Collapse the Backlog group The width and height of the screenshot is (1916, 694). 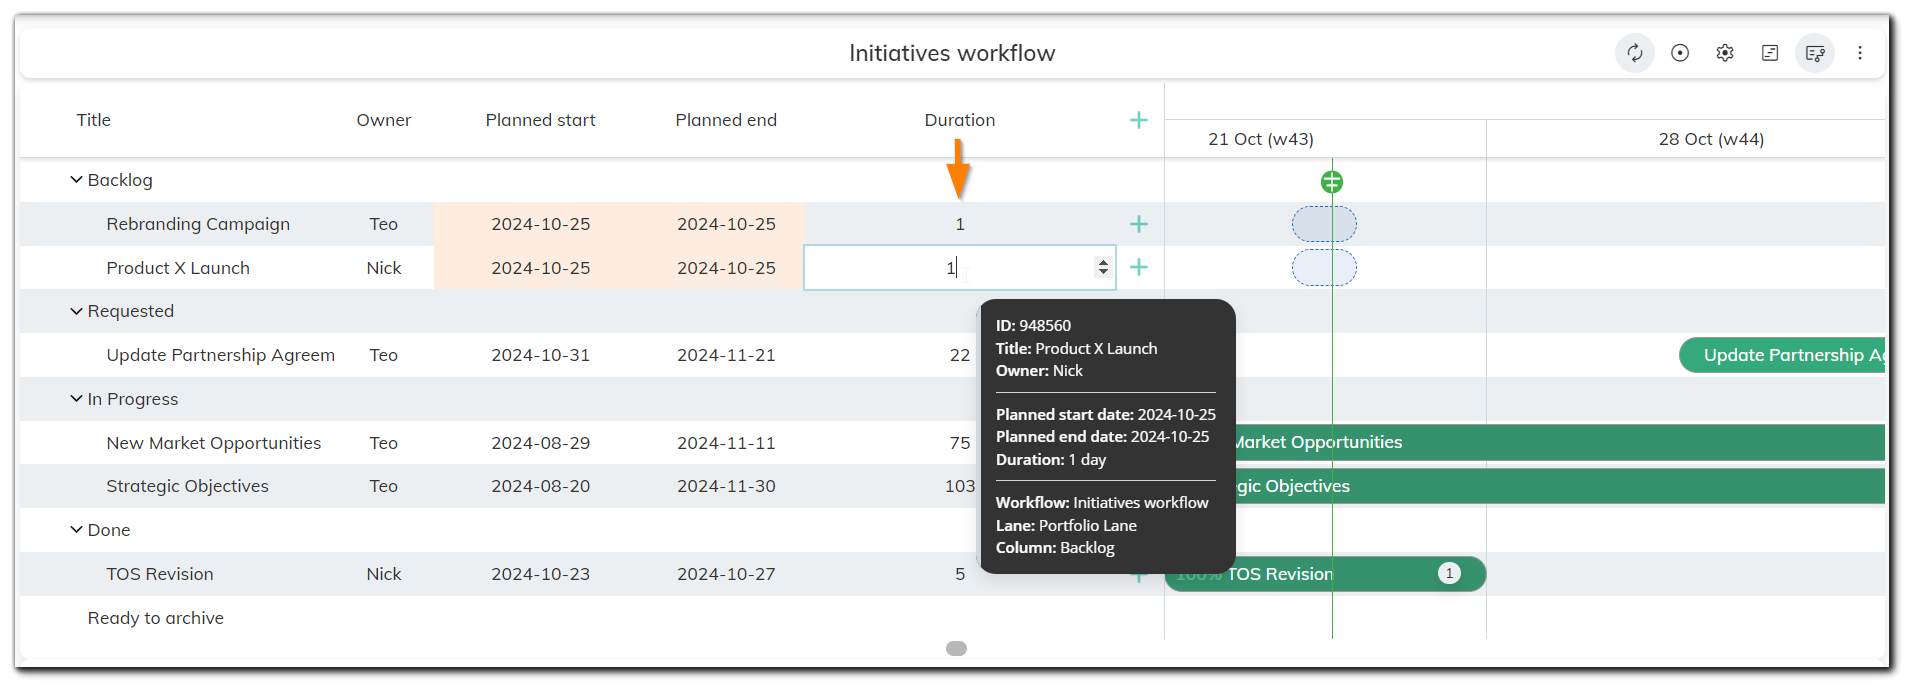[76, 180]
